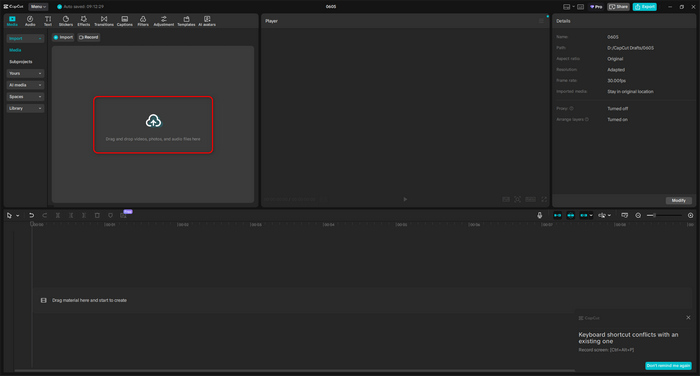This screenshot has width=700, height=376.
Task: Click the Import button above the media area
Action: point(63,37)
